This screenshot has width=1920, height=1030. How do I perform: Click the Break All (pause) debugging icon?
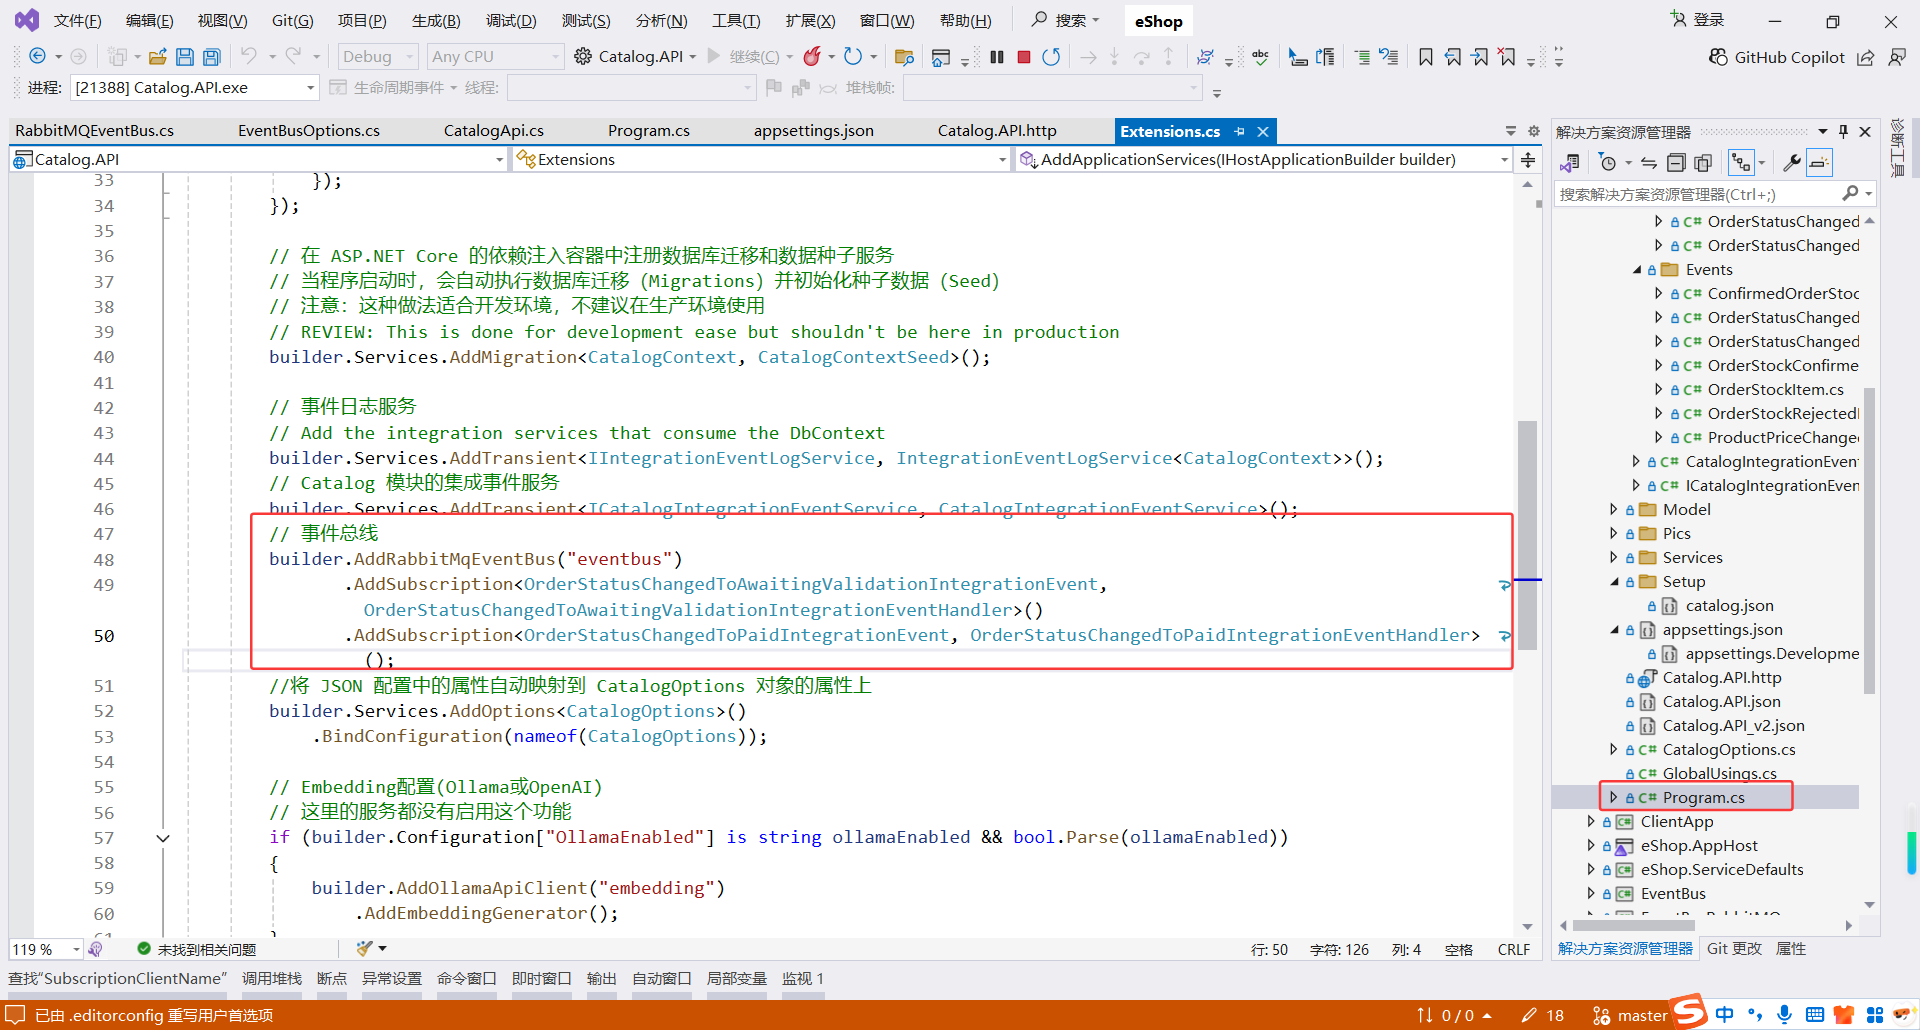pyautogui.click(x=996, y=57)
